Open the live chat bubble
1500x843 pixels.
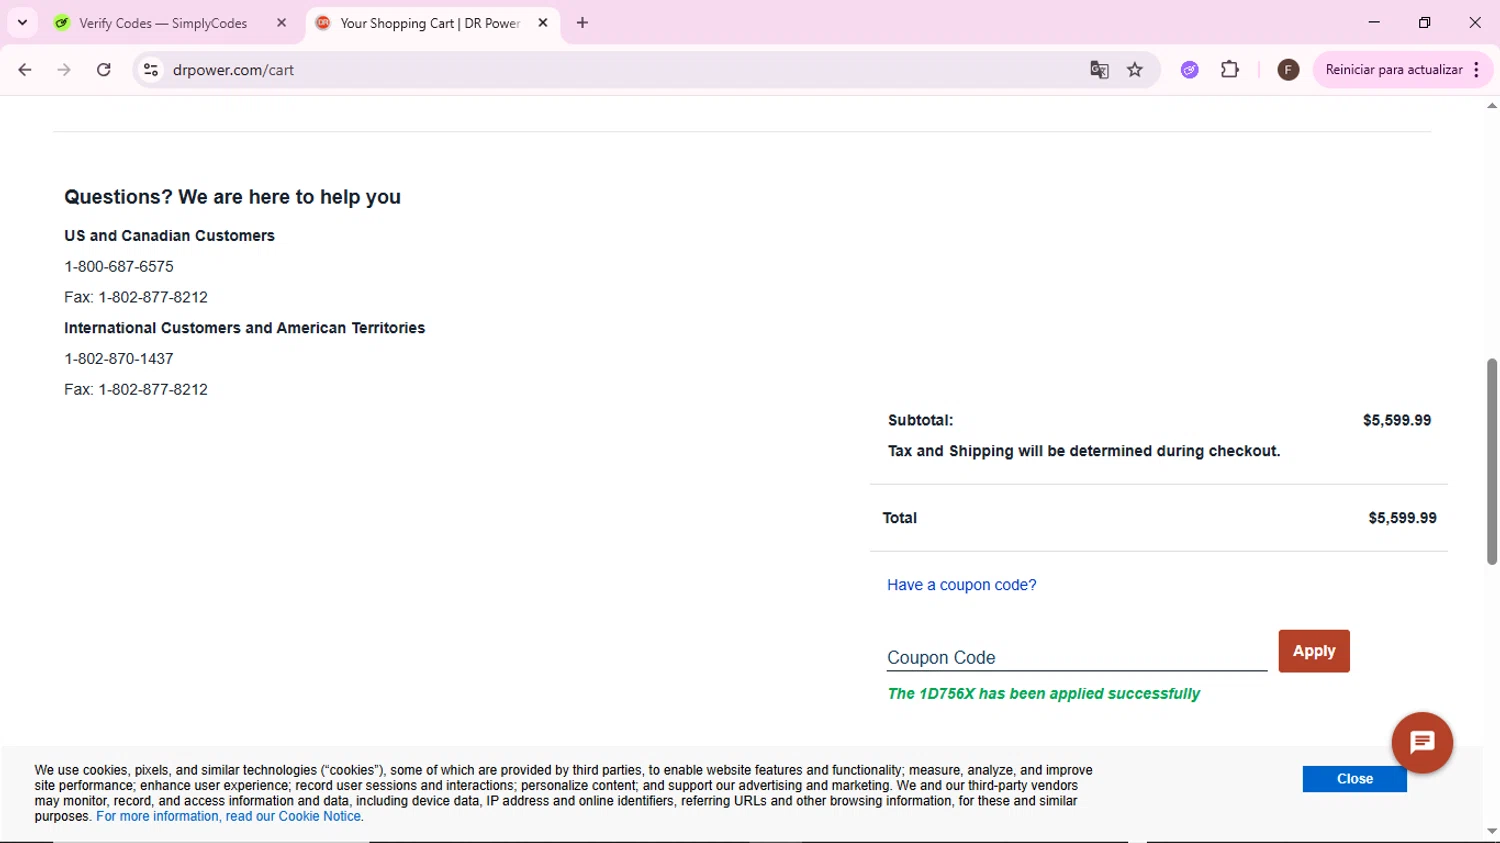(x=1422, y=743)
